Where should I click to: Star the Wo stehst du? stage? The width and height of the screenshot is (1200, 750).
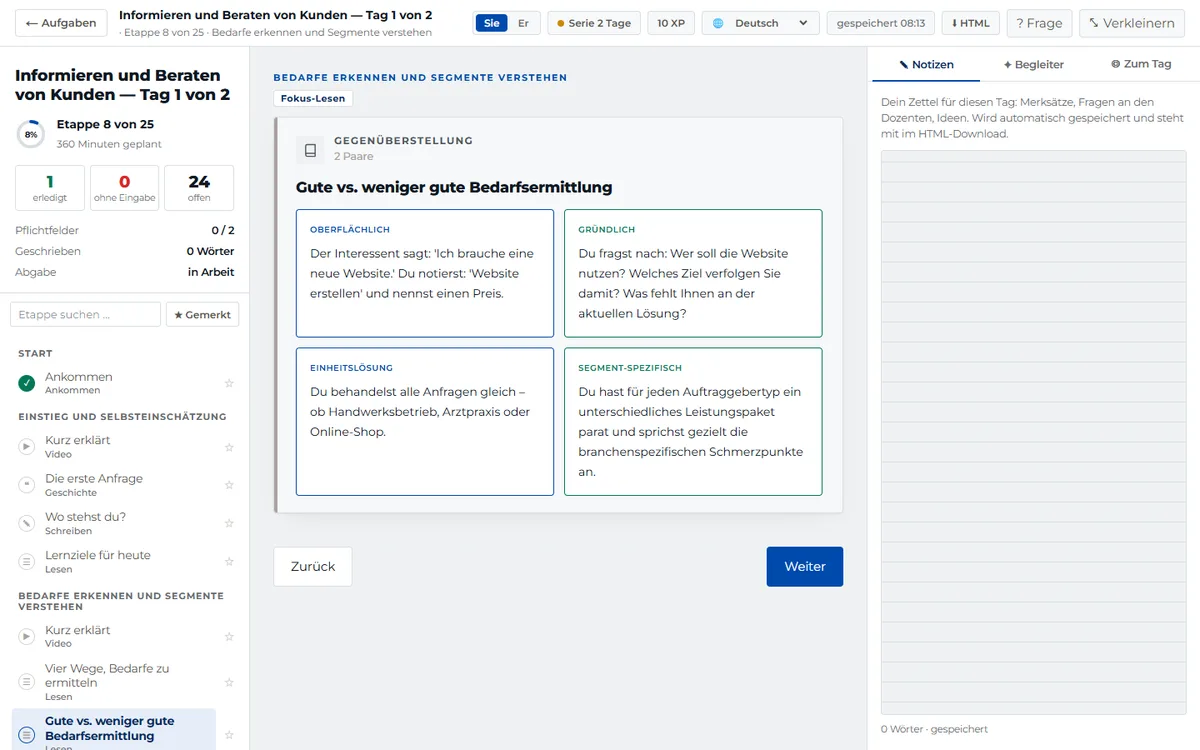(x=229, y=523)
